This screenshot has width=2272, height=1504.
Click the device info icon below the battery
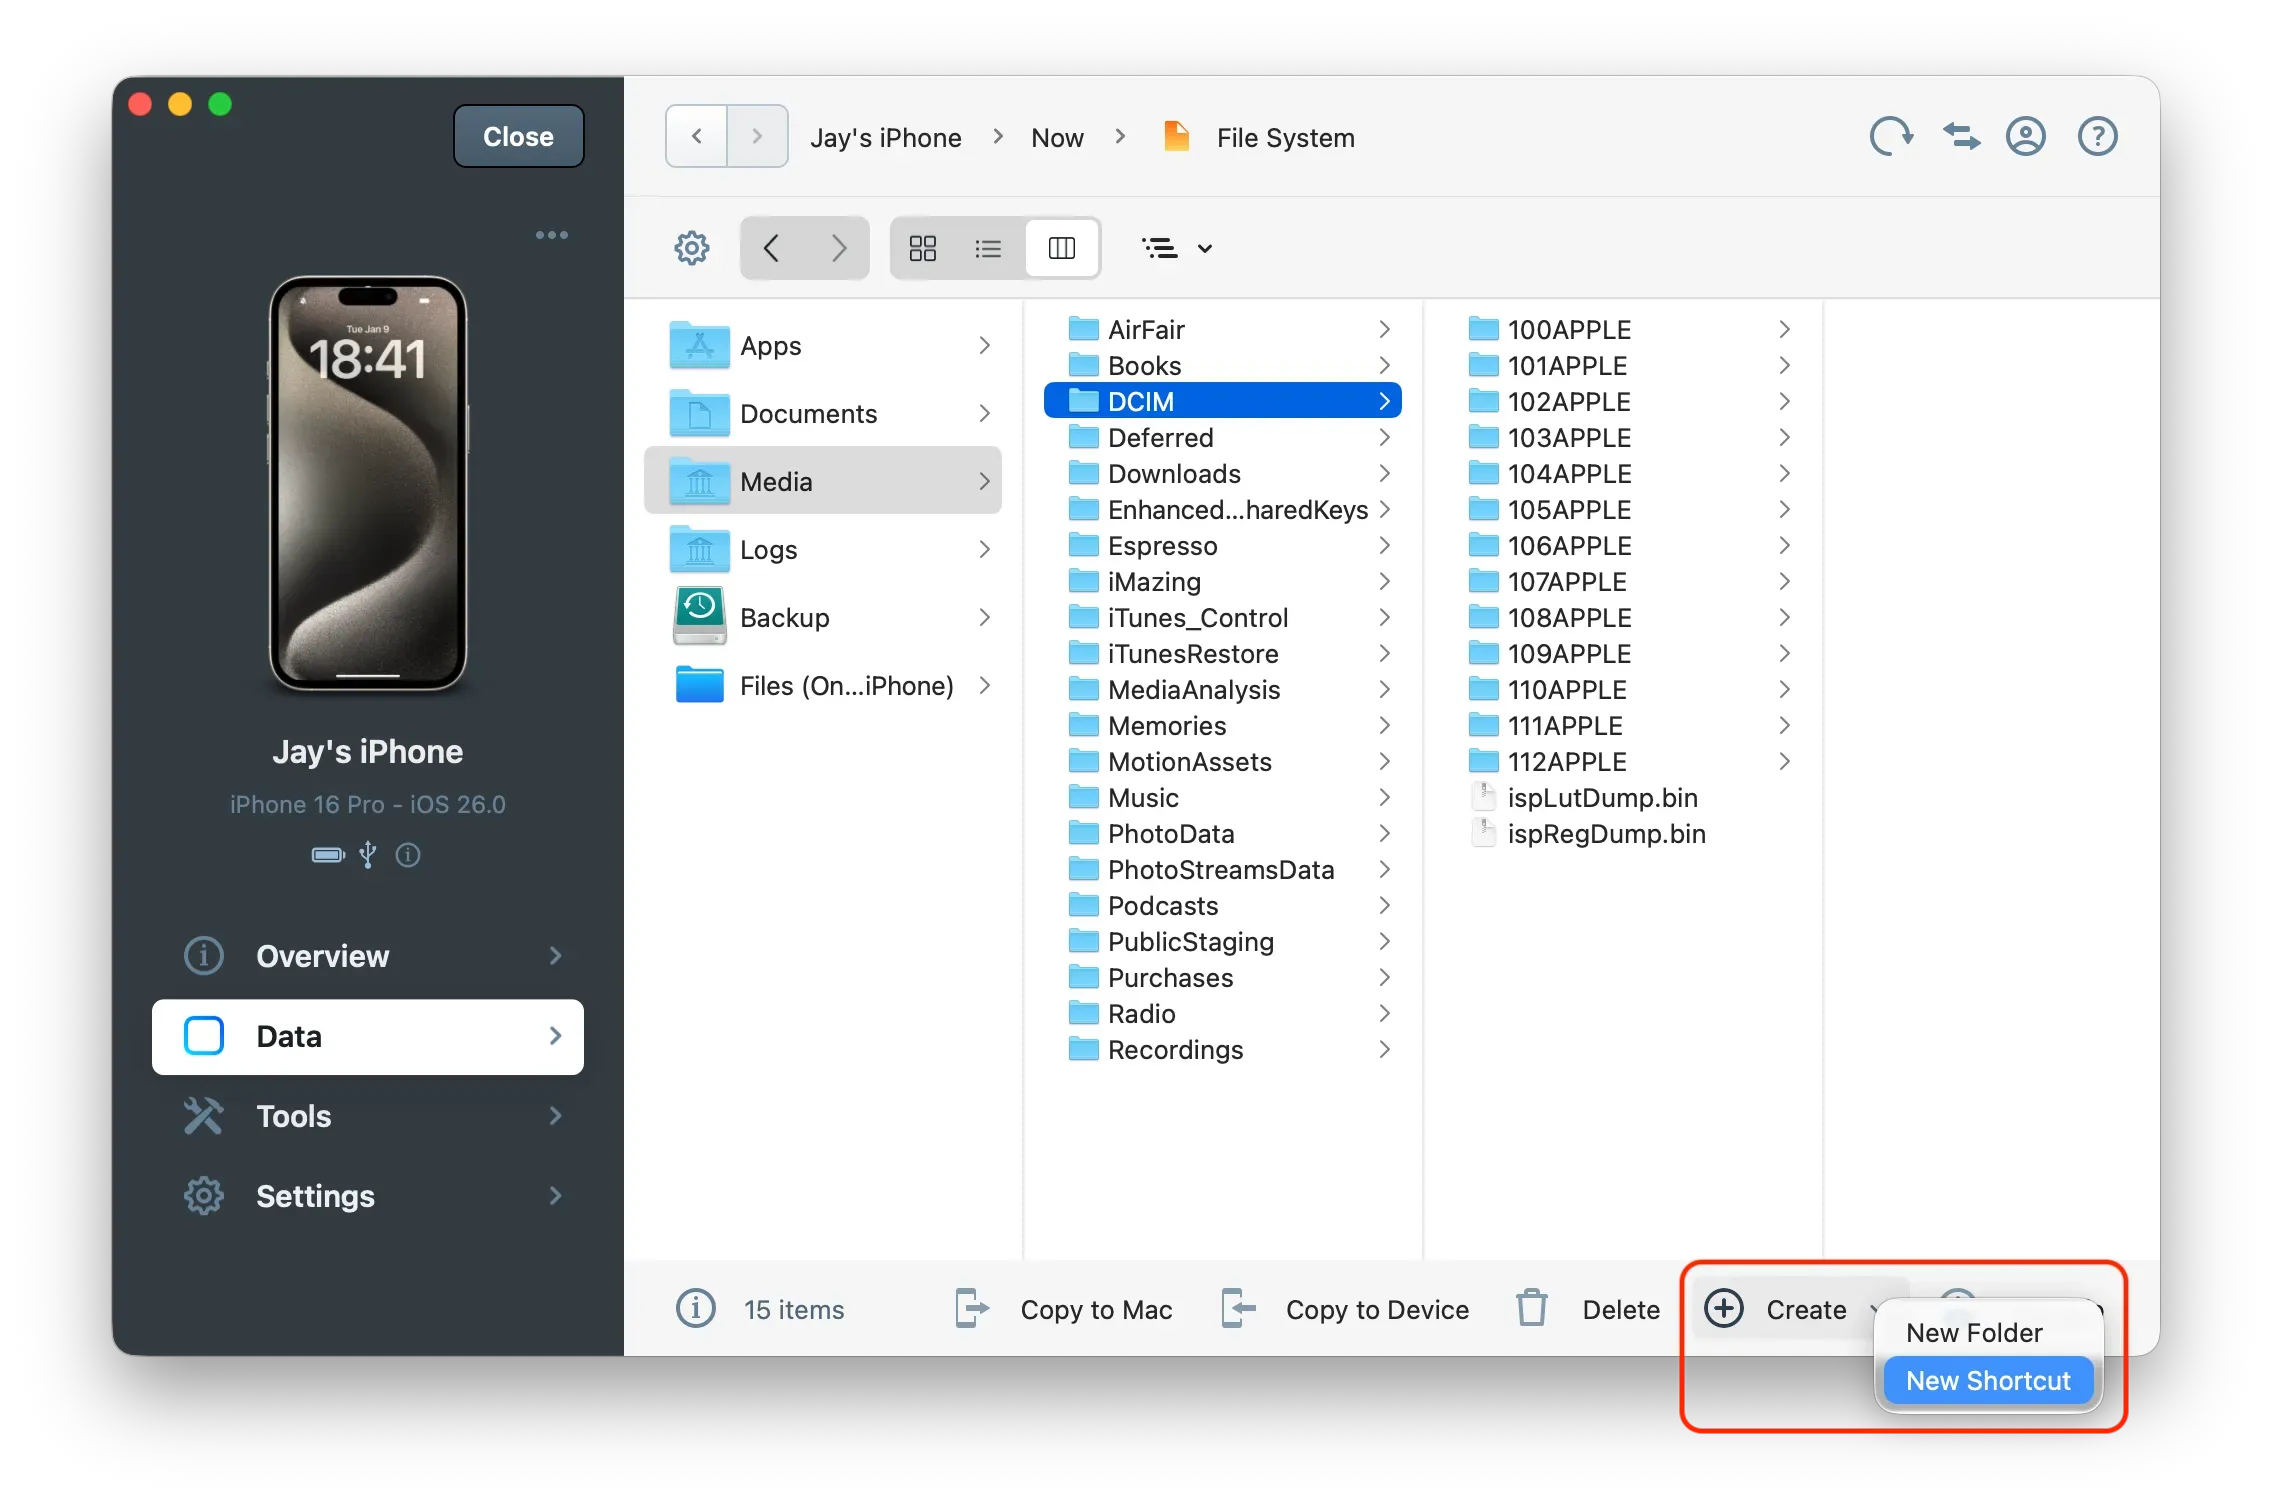coord(407,855)
